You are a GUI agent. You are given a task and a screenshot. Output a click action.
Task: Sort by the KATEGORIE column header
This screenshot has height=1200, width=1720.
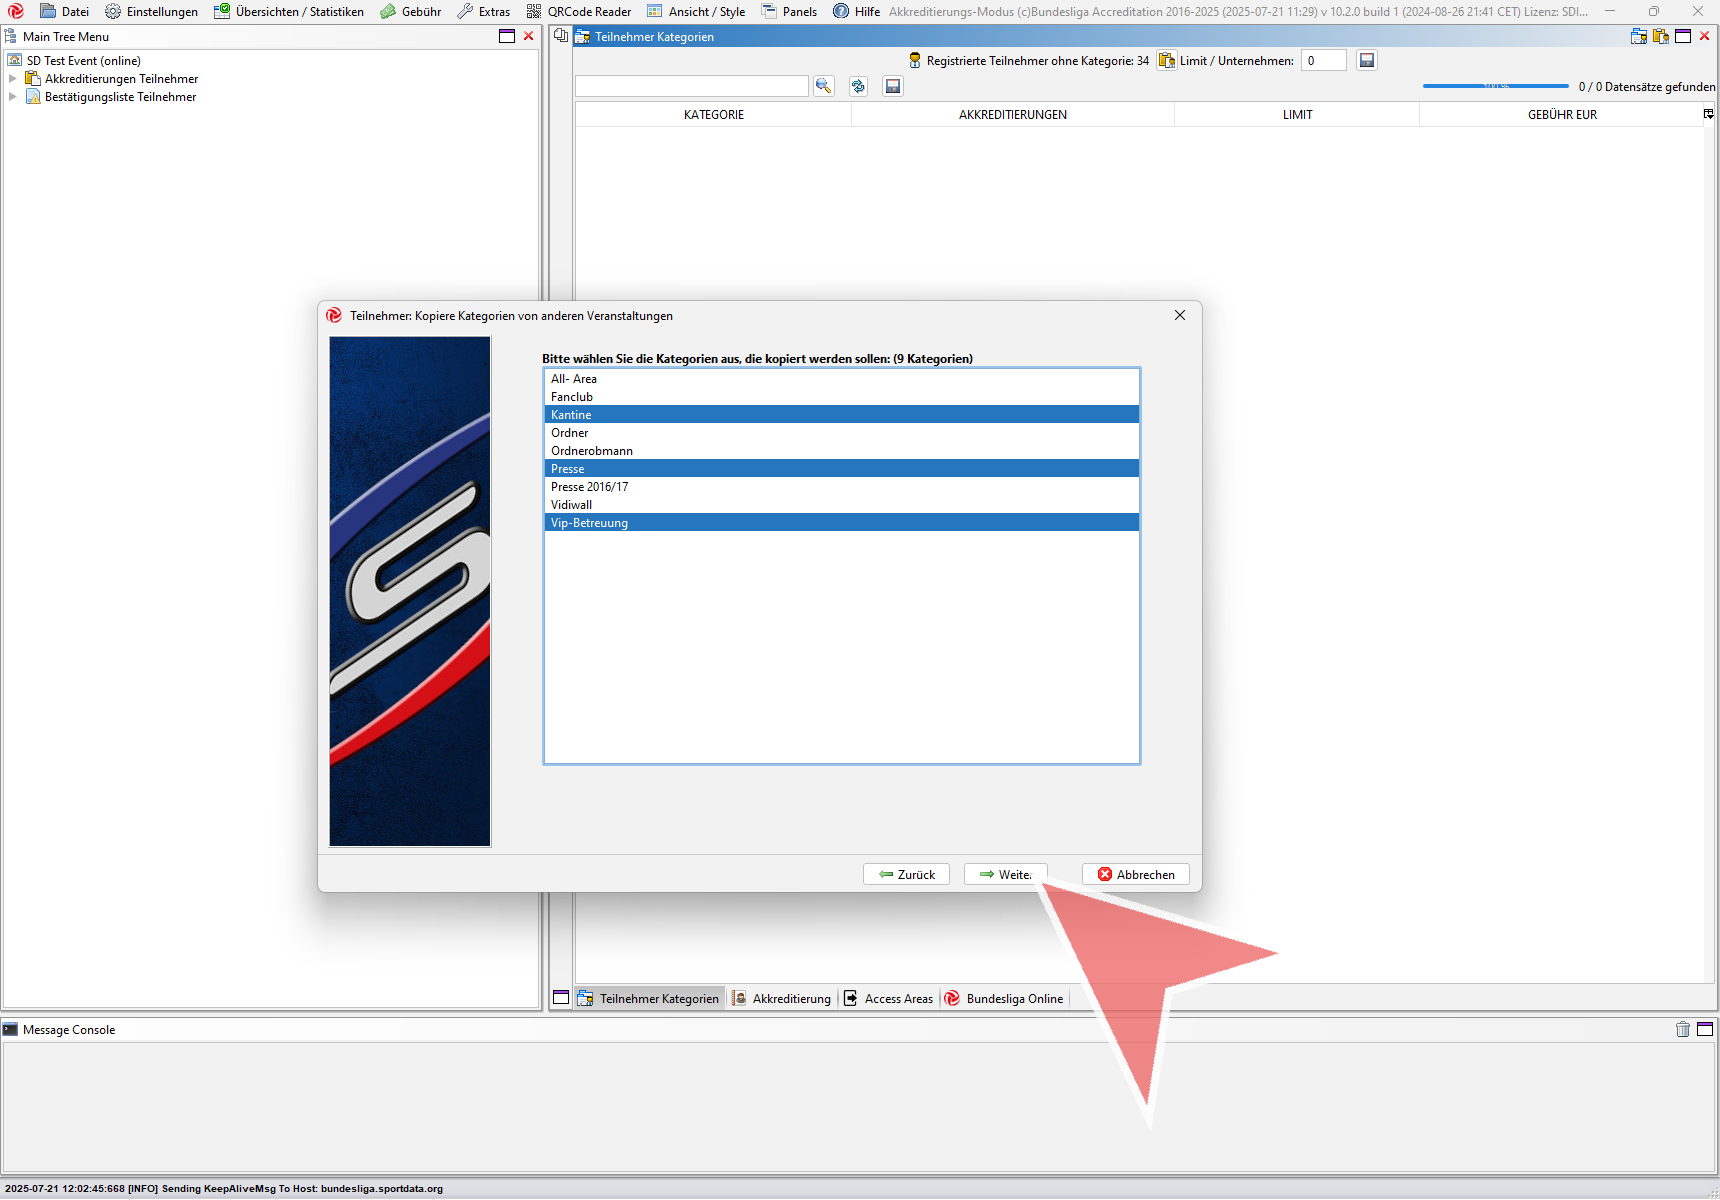(x=713, y=114)
